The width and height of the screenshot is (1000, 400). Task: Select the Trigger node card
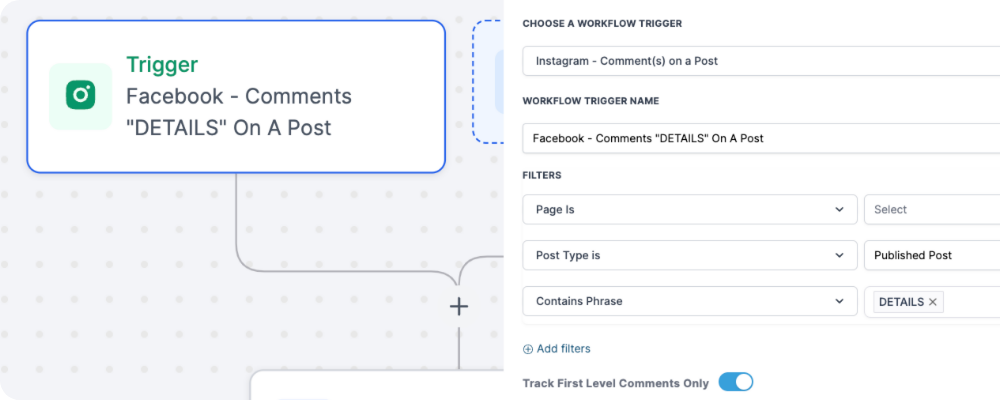coord(235,96)
